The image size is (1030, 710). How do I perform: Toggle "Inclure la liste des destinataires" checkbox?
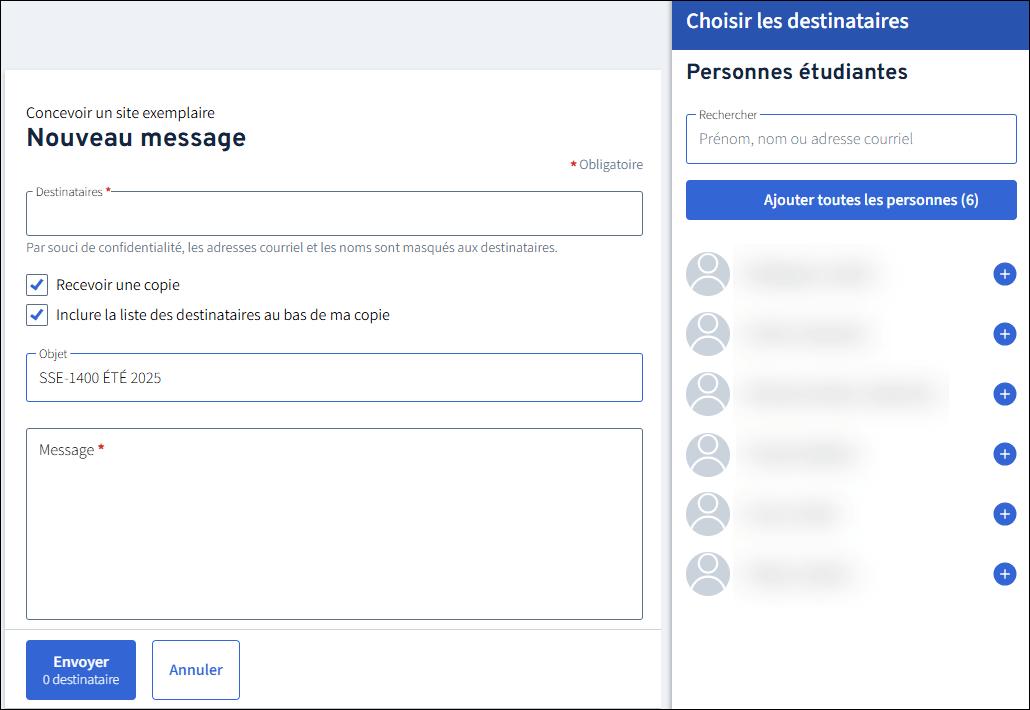pyautogui.click(x=37, y=315)
